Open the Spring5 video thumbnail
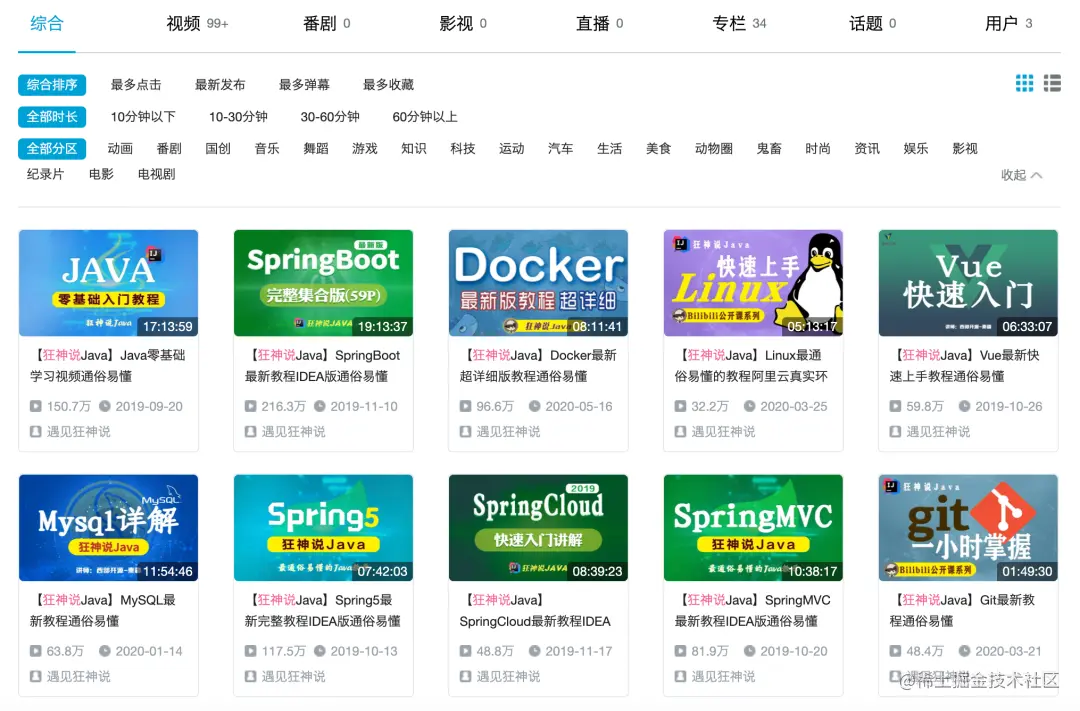Viewport: 1080px width, 711px height. coord(323,528)
